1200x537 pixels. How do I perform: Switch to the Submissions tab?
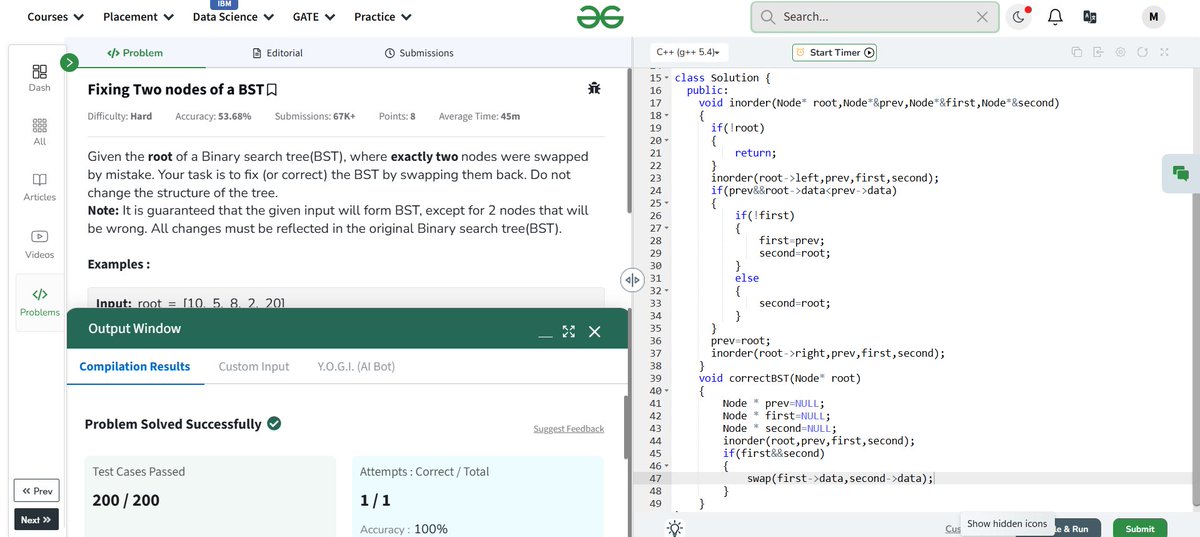419,53
